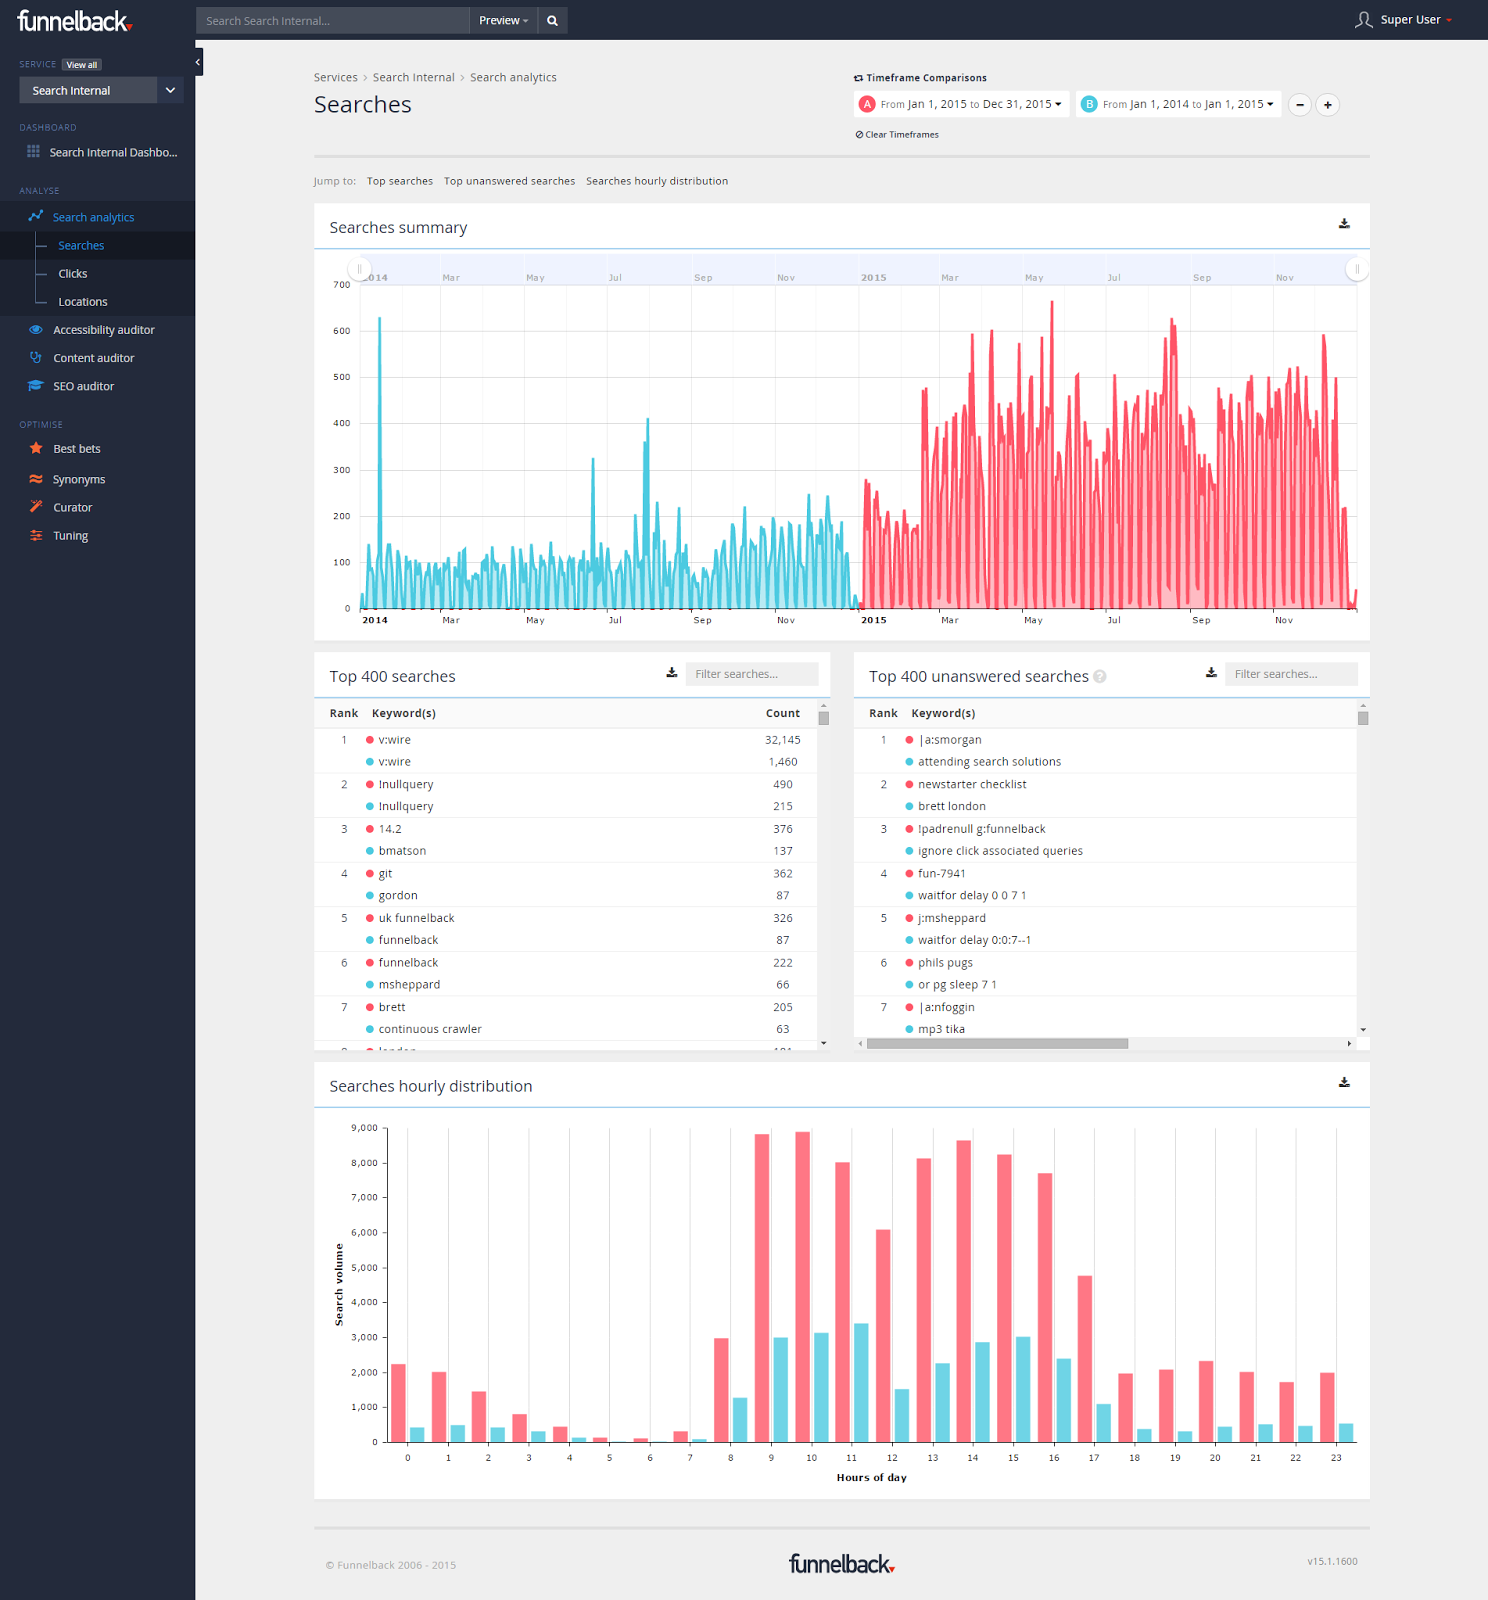Open Search Internal Dashboard

tap(113, 153)
